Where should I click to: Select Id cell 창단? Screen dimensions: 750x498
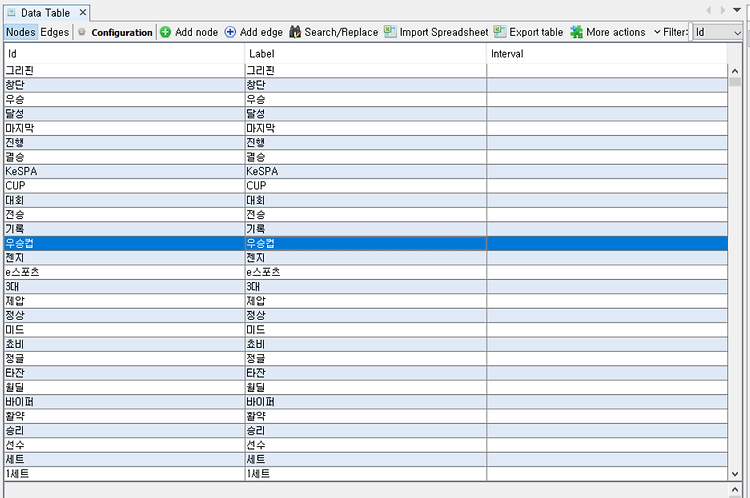point(124,85)
